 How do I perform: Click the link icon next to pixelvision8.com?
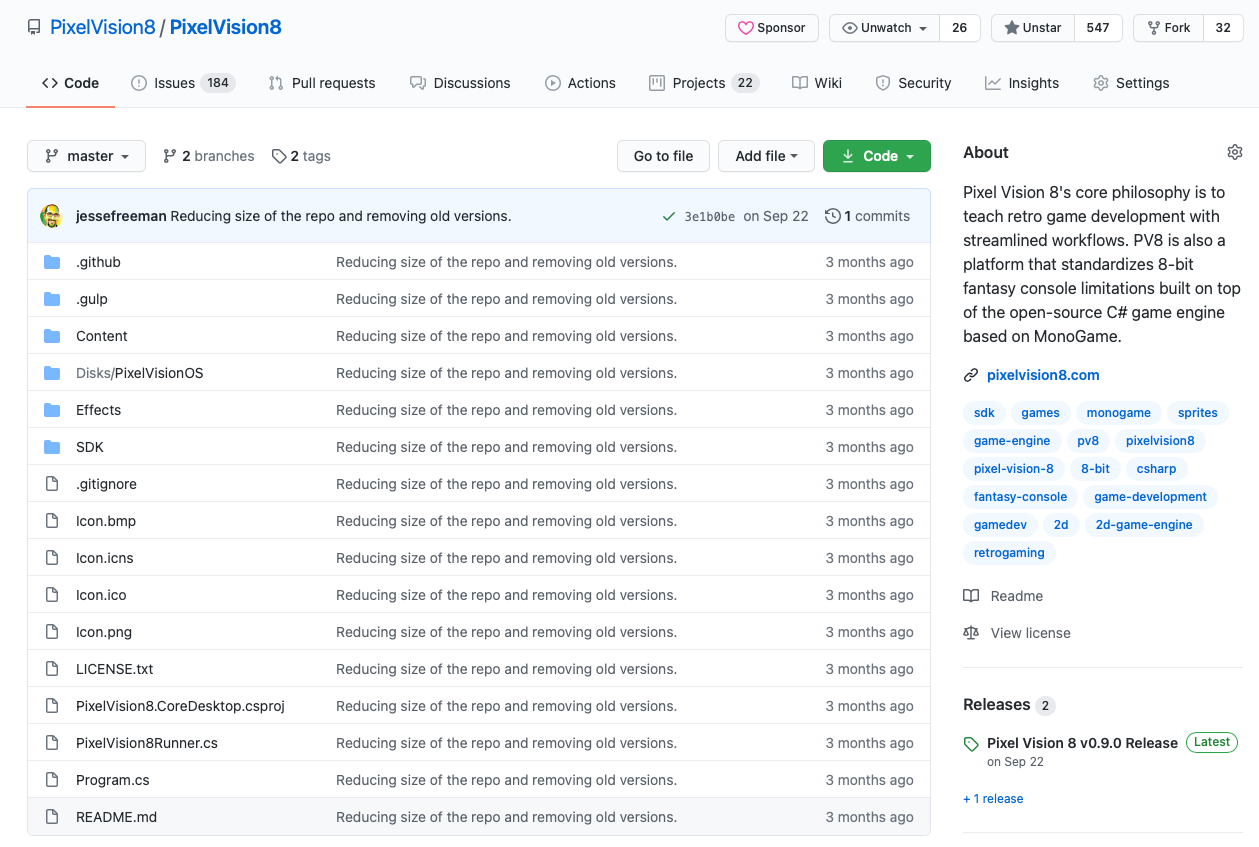pyautogui.click(x=970, y=374)
